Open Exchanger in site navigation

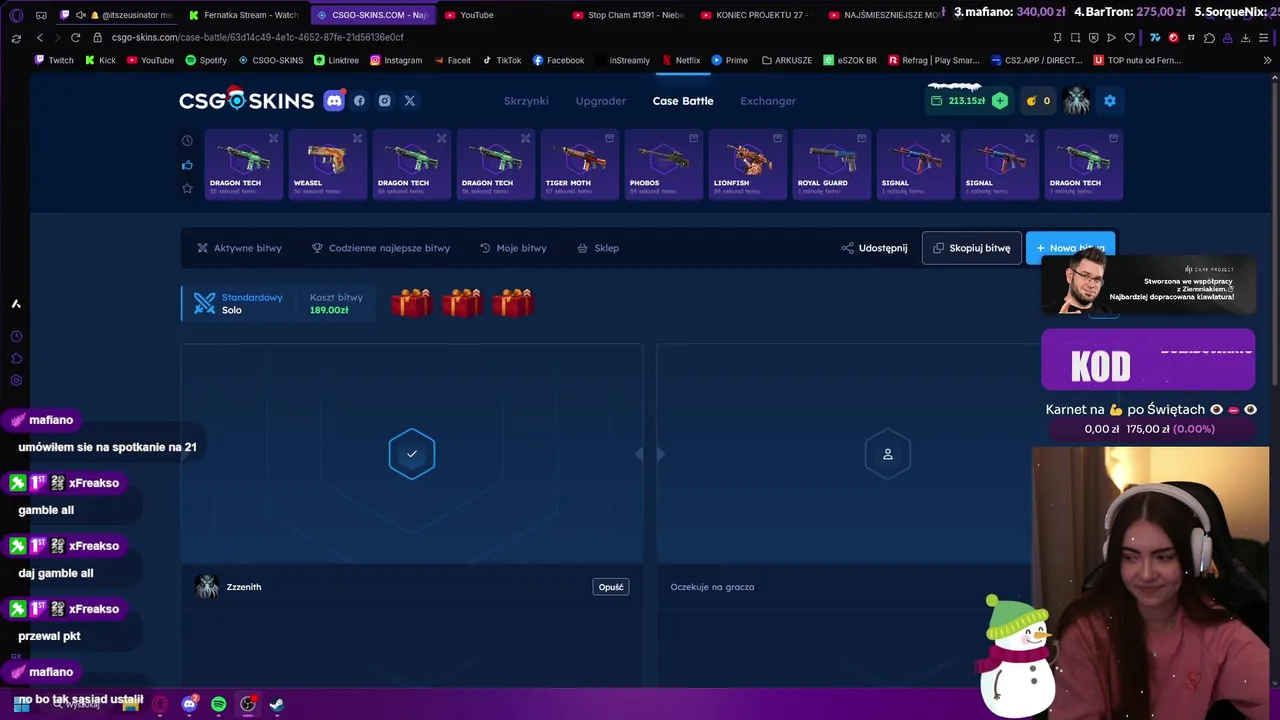coord(768,101)
